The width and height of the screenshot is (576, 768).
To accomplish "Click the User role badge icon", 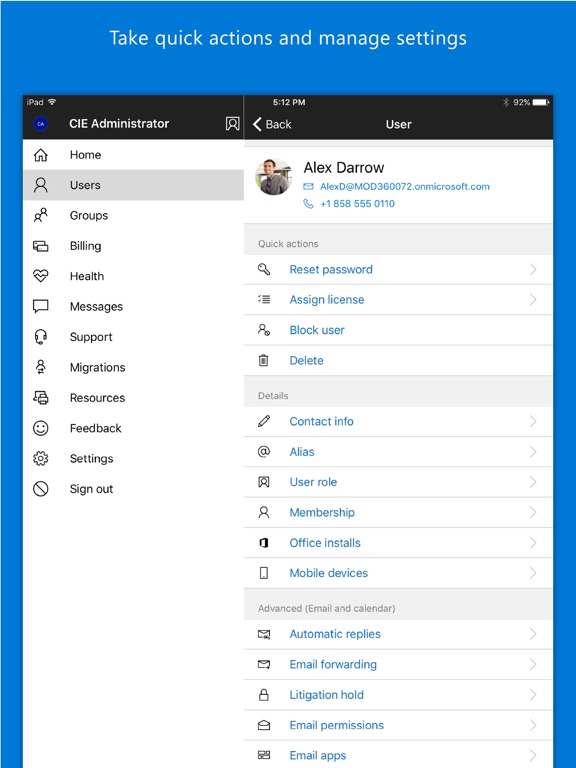I will 264,482.
